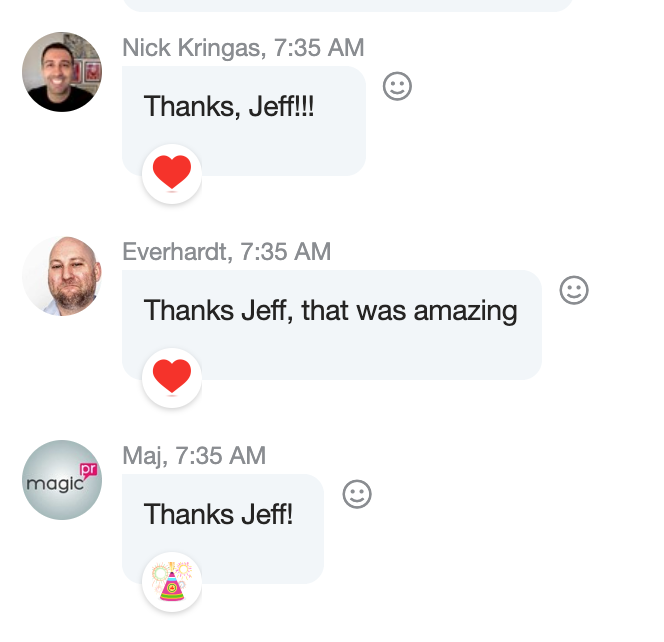Open Nick Kringas's profile picture

62,72
